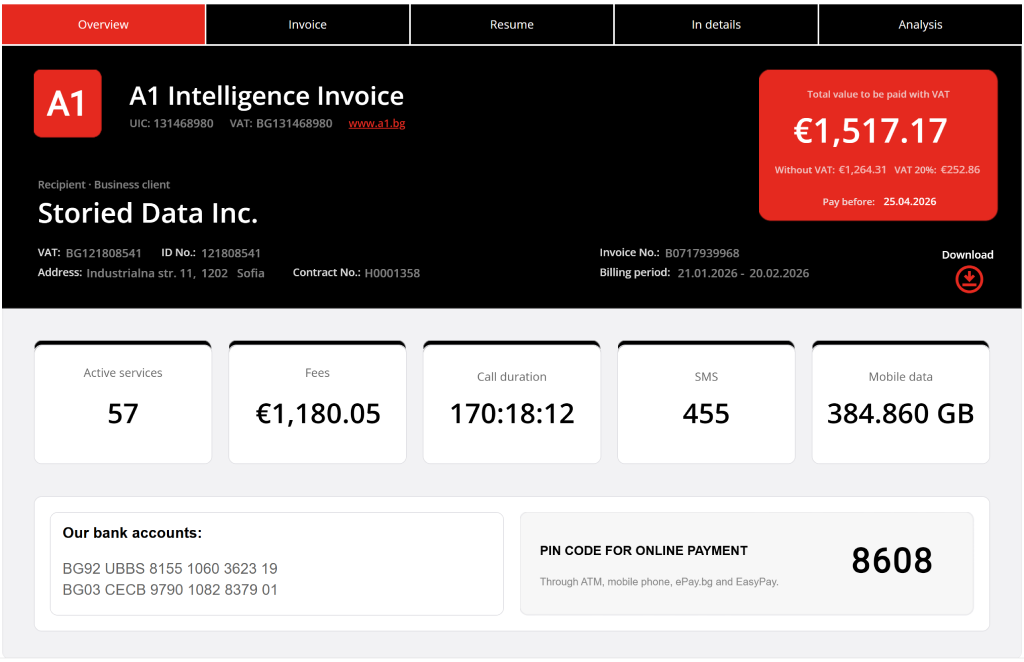
Task: Select the Analysis tab
Action: point(920,25)
